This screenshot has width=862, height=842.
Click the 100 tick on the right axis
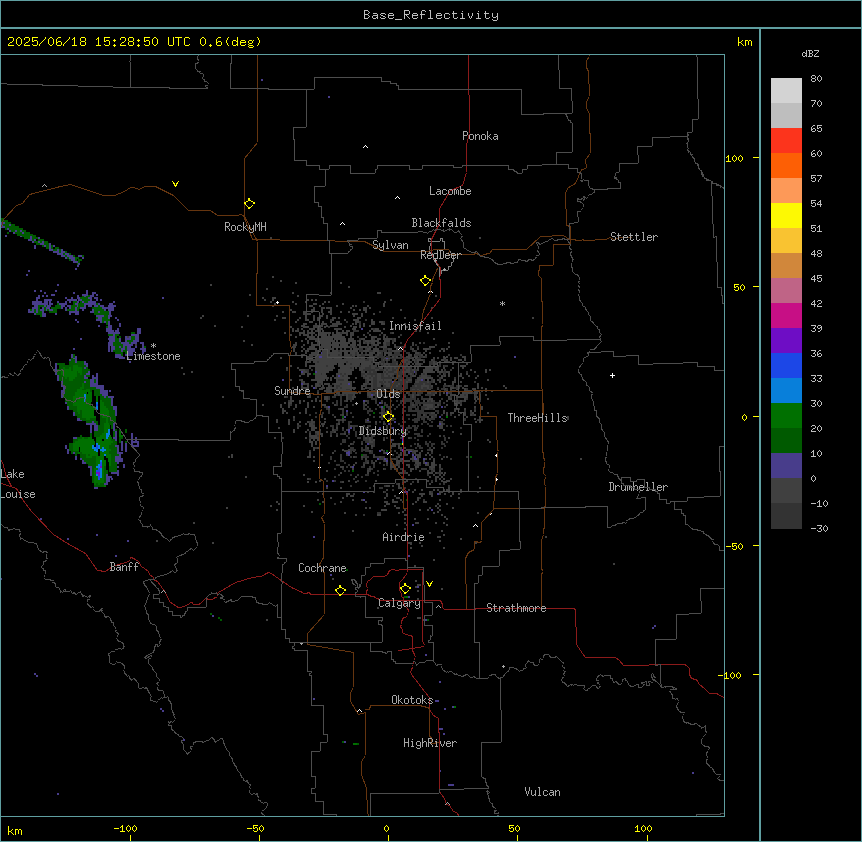click(x=734, y=158)
